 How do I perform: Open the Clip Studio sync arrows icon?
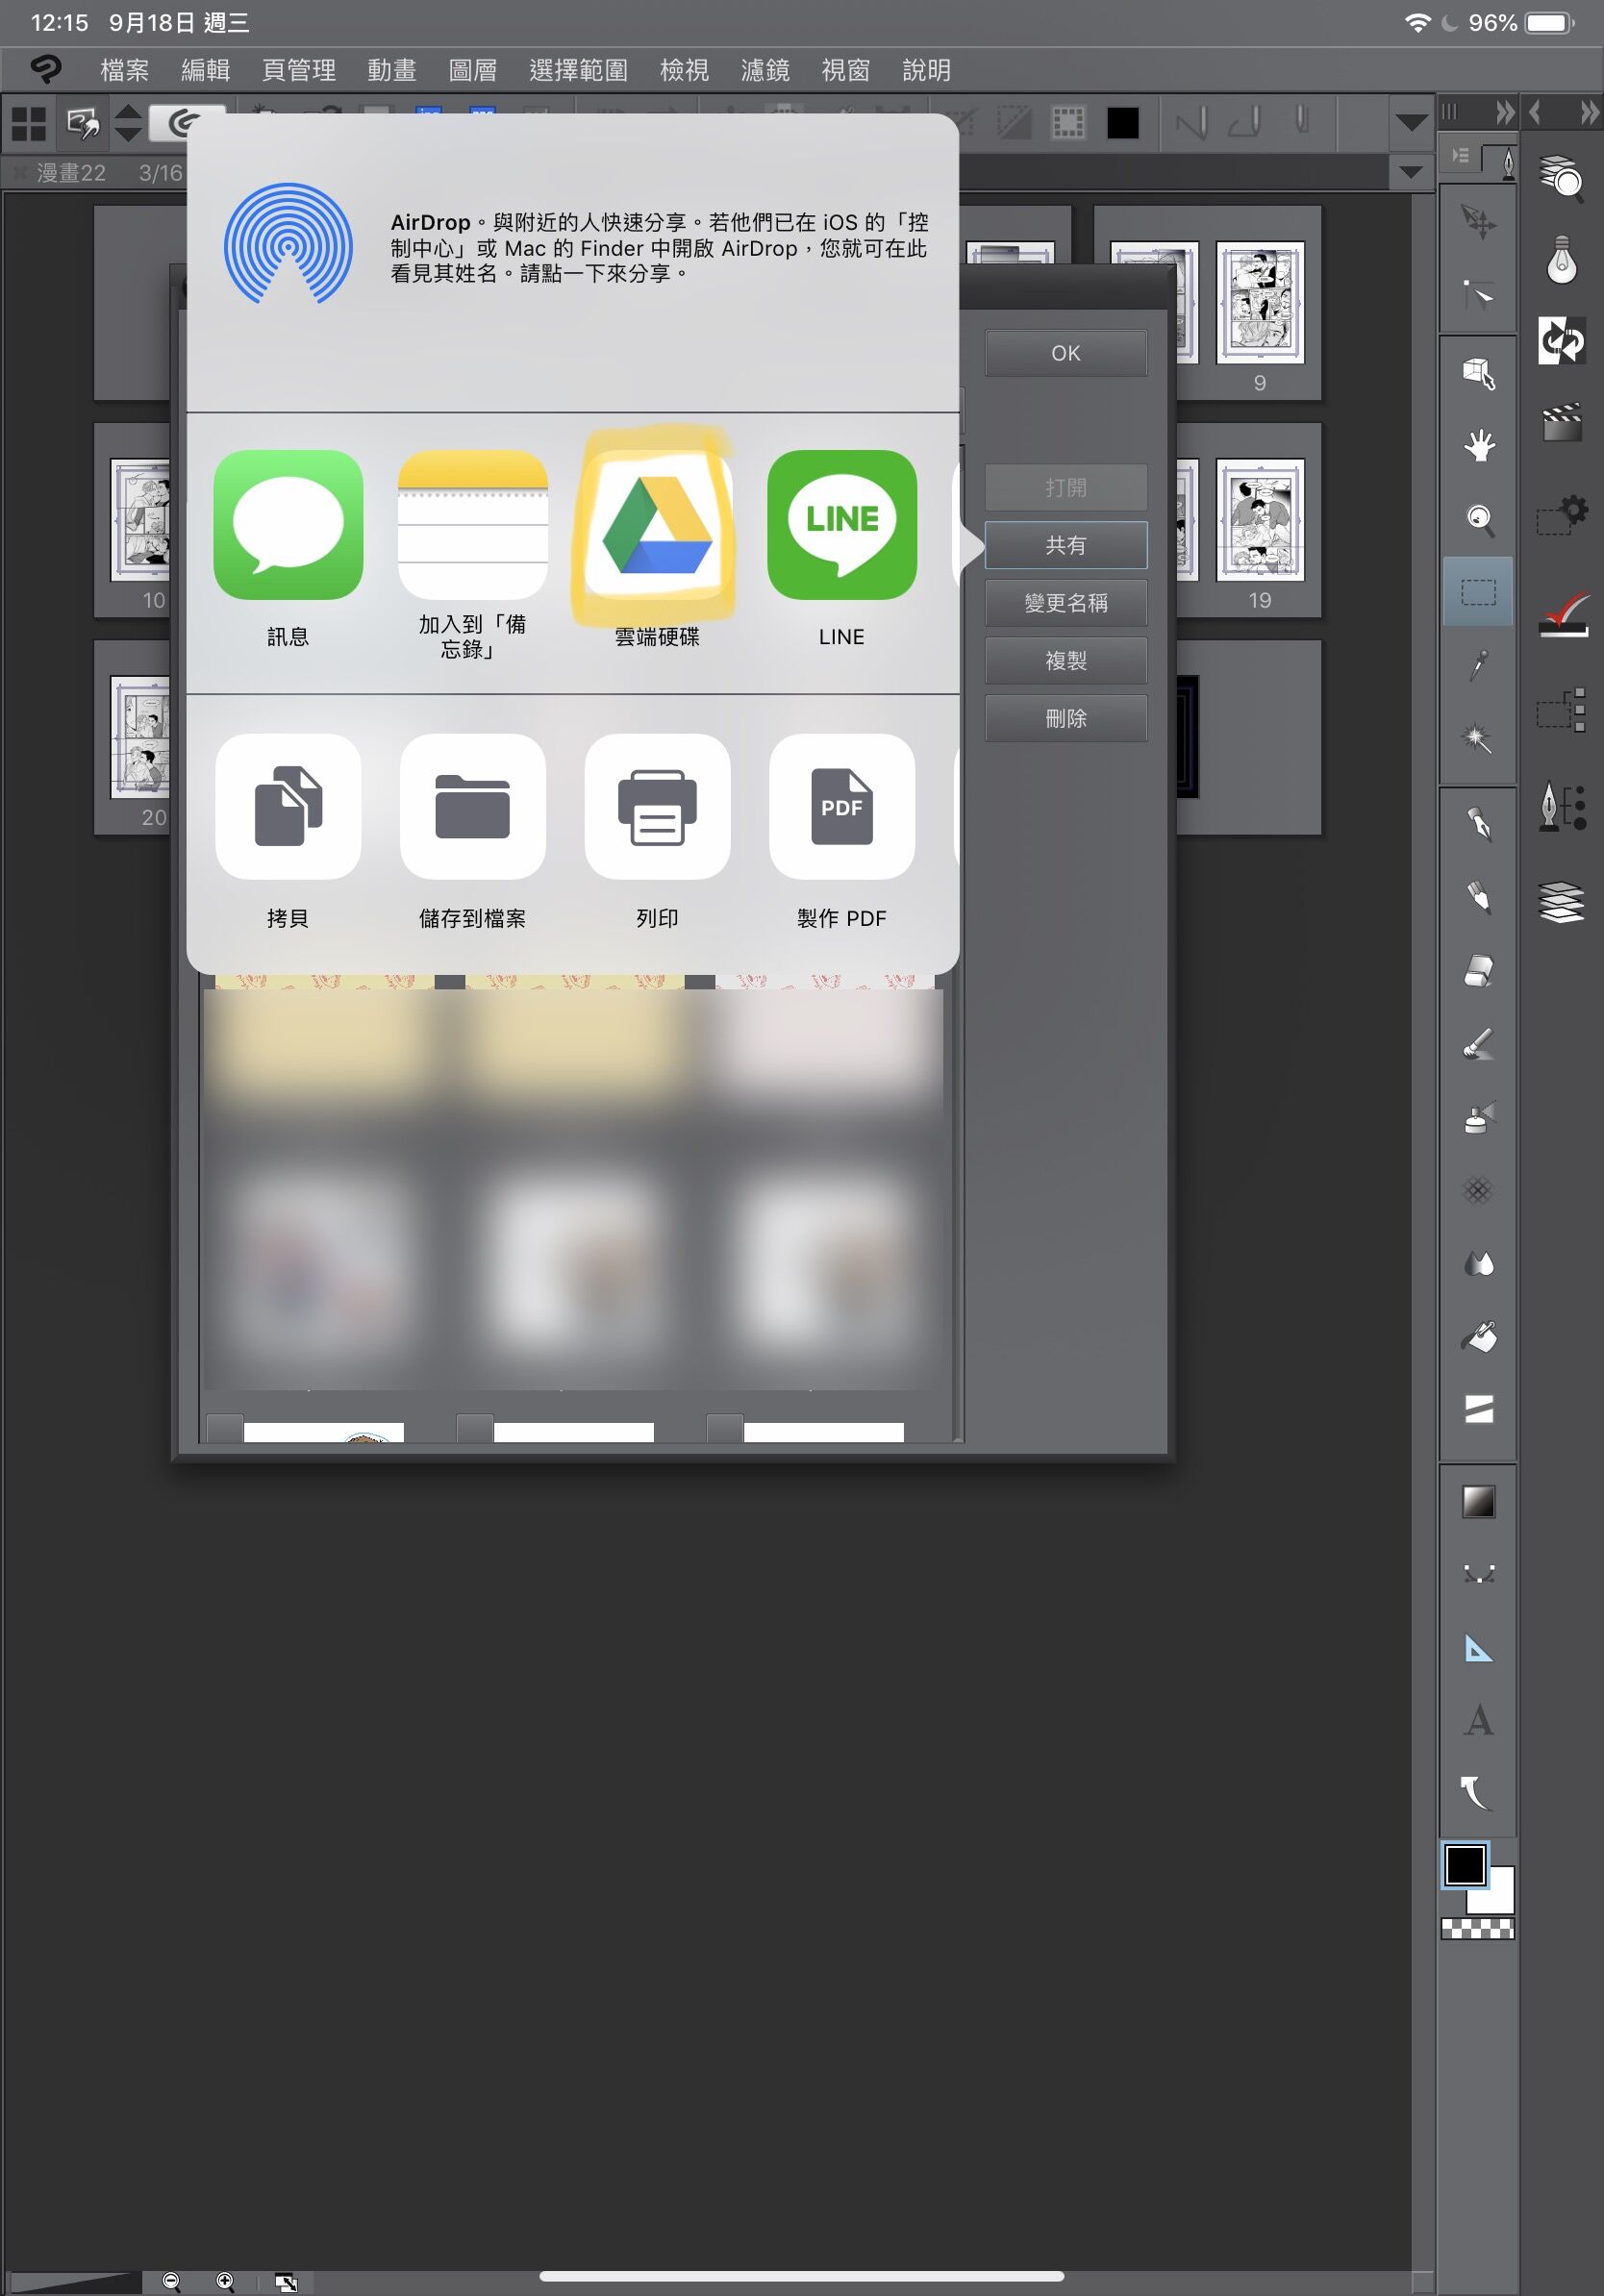(1562, 340)
